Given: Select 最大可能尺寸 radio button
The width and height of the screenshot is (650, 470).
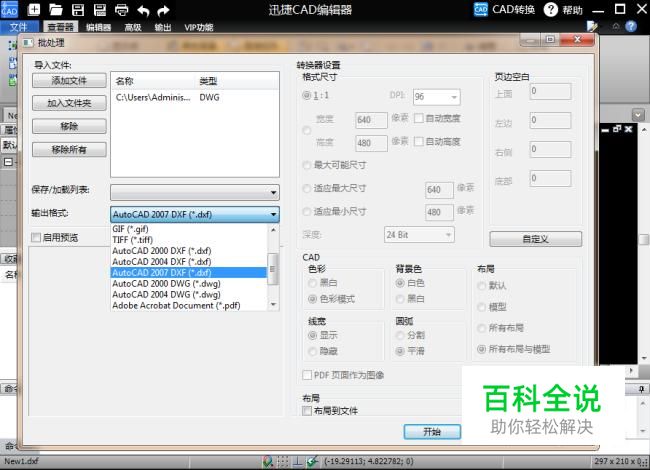Looking at the screenshot, I should pyautogui.click(x=307, y=165).
